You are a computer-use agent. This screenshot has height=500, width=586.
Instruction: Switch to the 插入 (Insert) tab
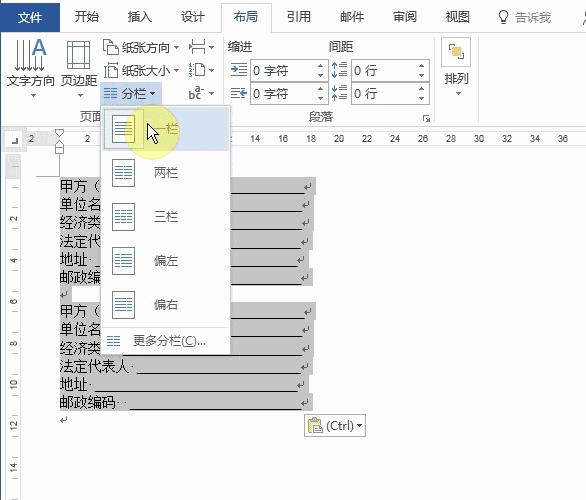[x=139, y=17]
